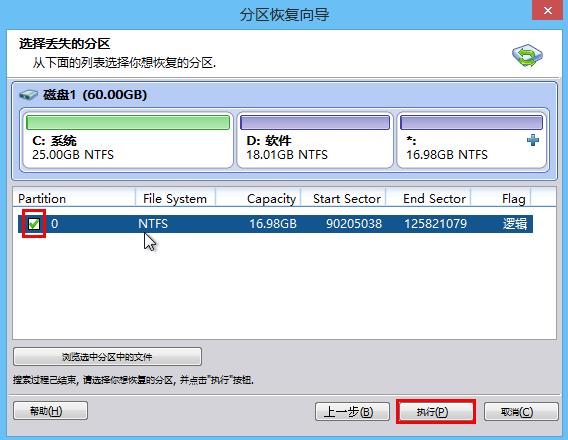Click the blue plus icon on unallocated partition
Image resolution: width=568 pixels, height=440 pixels.
pyautogui.click(x=532, y=140)
